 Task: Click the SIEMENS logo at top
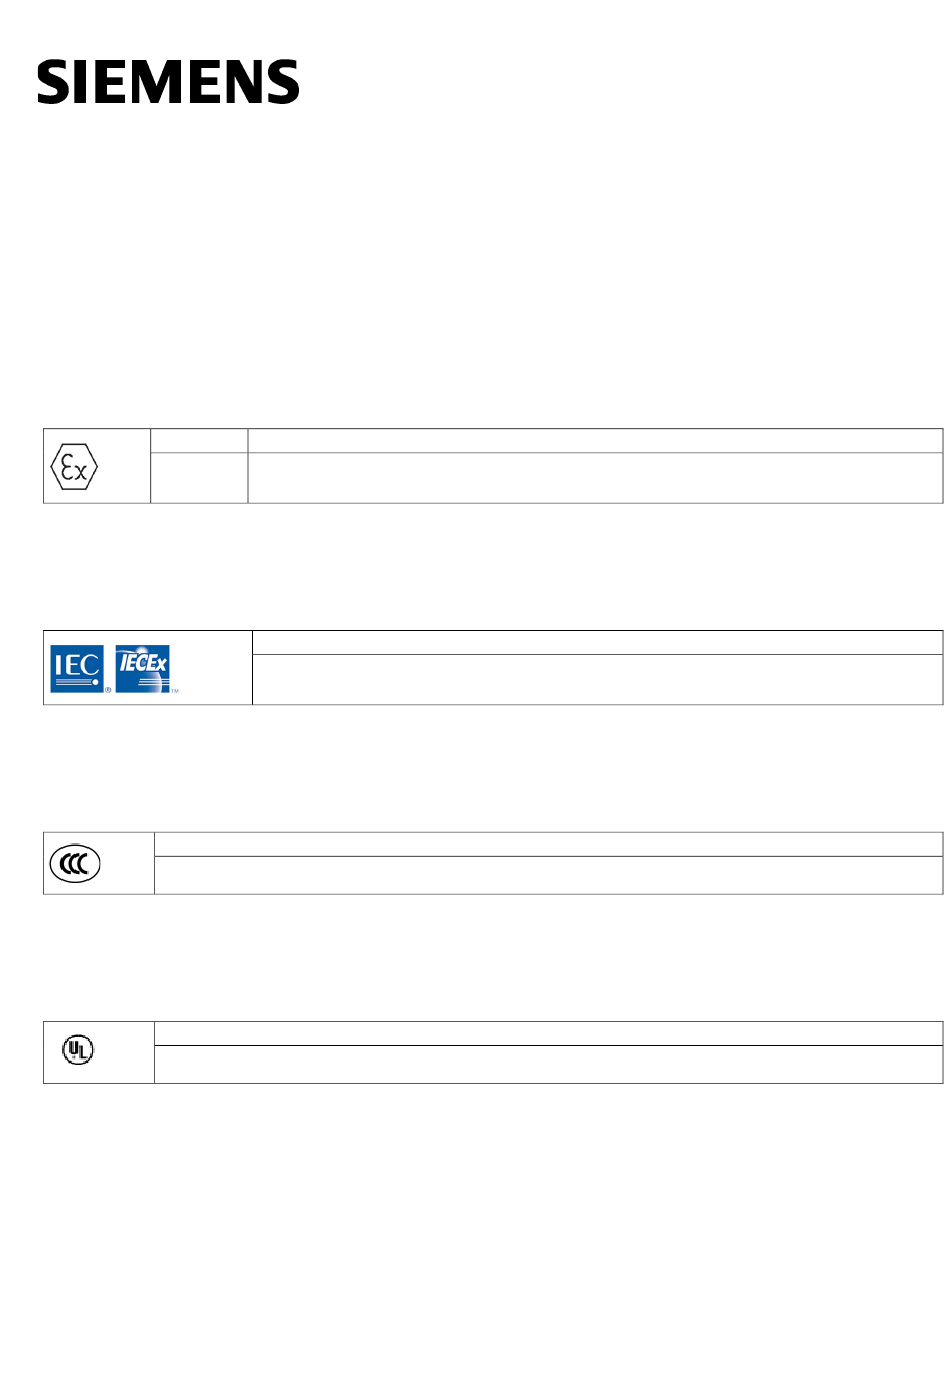[168, 82]
